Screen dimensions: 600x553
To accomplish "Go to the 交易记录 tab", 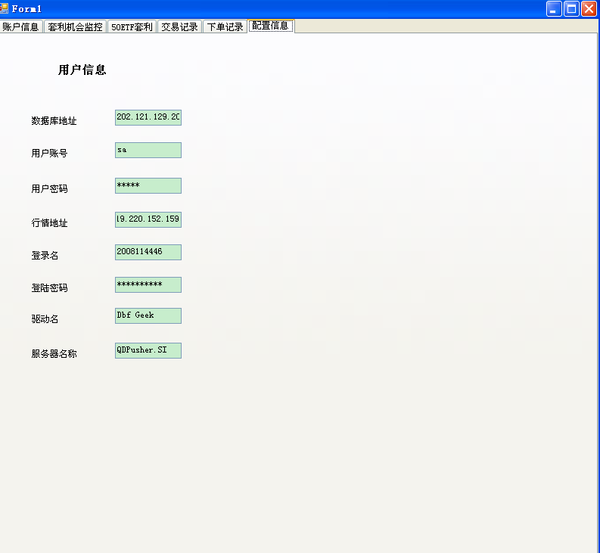I will tap(179, 27).
